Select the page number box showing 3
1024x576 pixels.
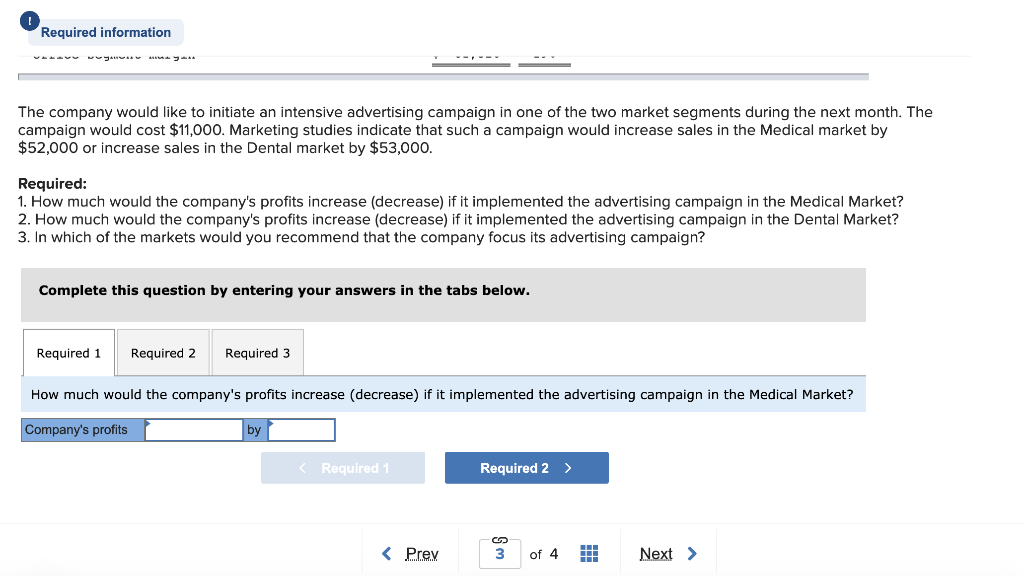(x=499, y=553)
